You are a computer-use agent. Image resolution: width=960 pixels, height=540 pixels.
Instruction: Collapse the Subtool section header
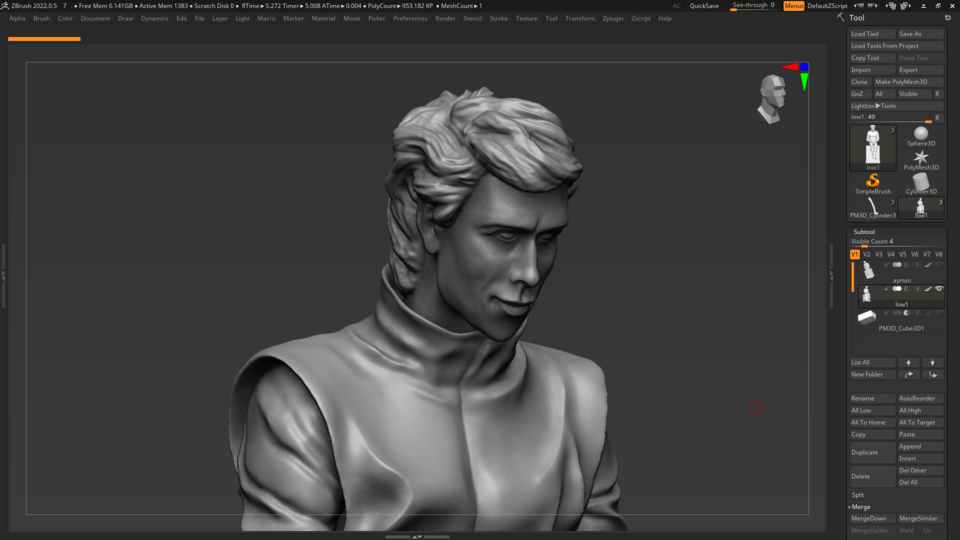click(x=864, y=232)
